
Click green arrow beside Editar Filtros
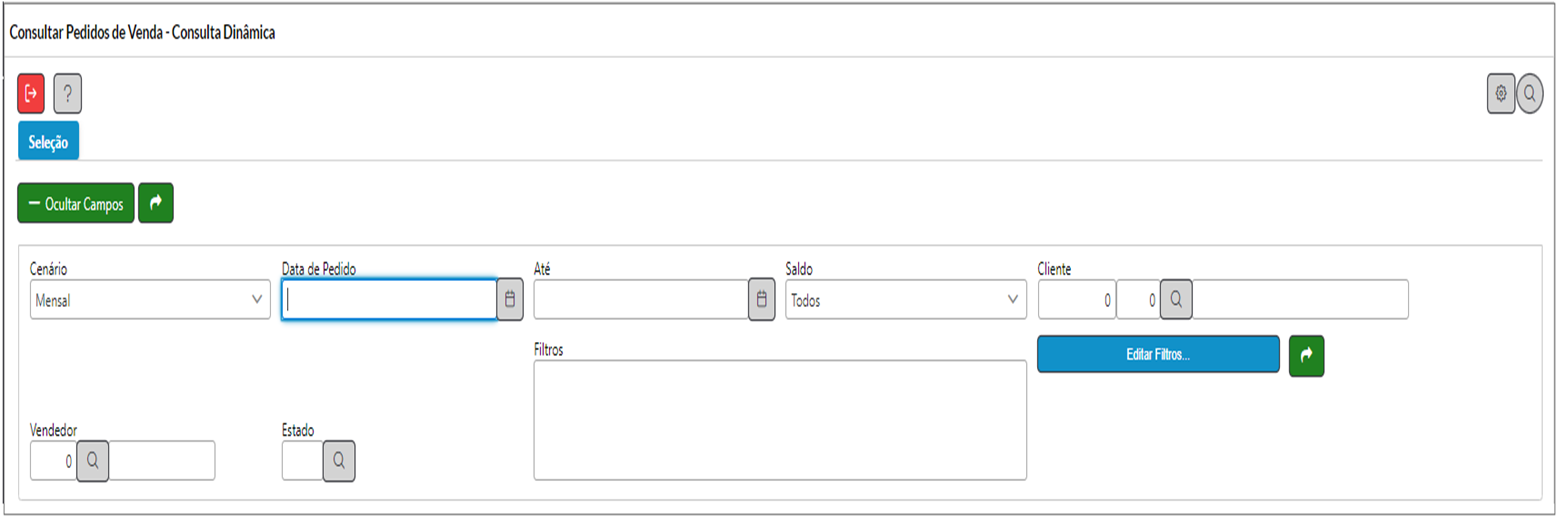tap(1307, 355)
